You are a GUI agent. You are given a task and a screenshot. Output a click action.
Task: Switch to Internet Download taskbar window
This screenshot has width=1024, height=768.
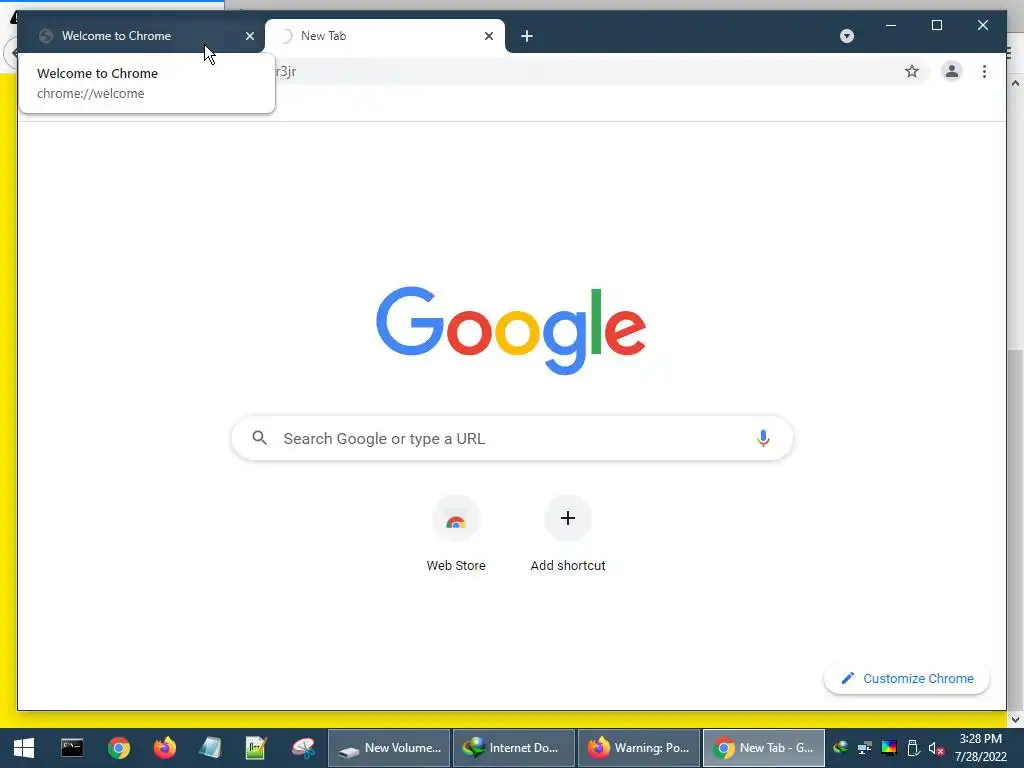514,748
